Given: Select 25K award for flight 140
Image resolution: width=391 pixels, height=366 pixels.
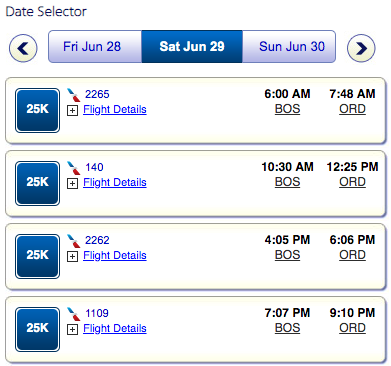Looking at the screenshot, I should tap(37, 183).
